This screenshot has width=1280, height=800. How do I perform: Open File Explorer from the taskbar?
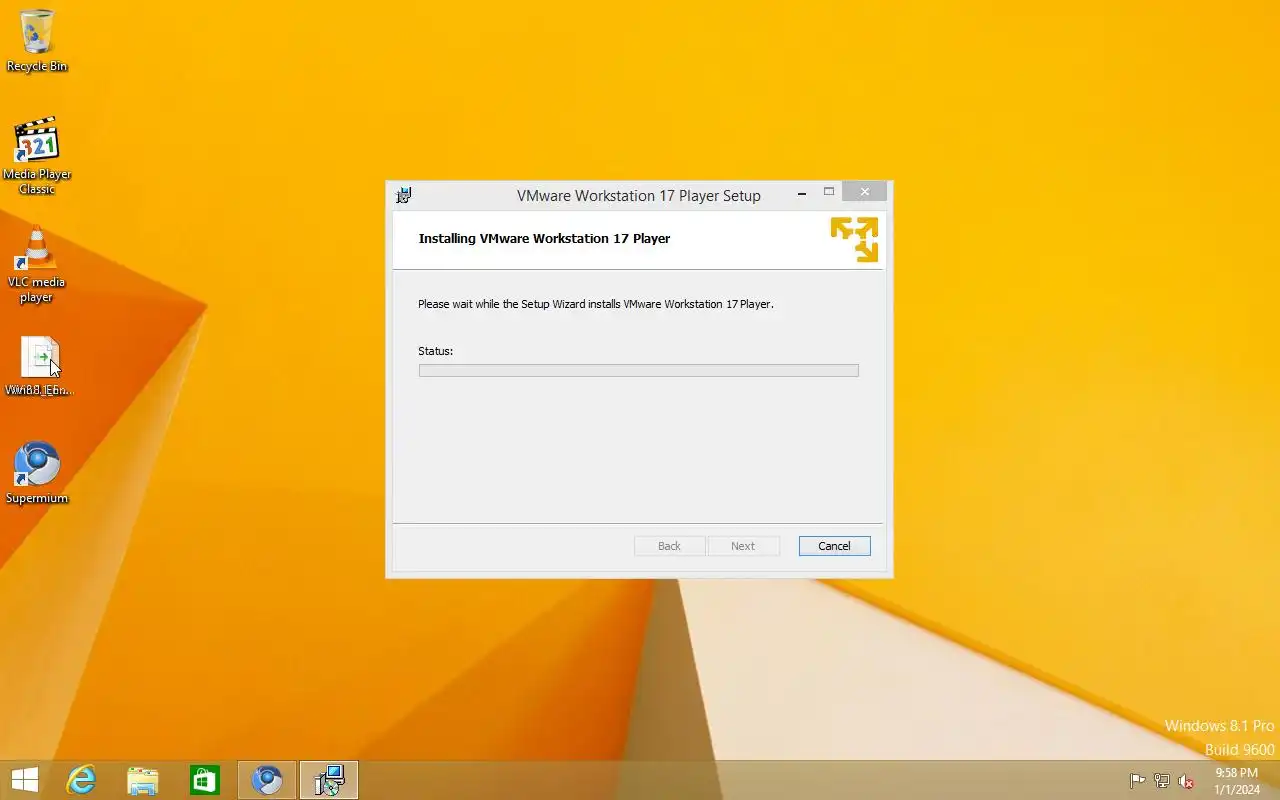tap(143, 780)
